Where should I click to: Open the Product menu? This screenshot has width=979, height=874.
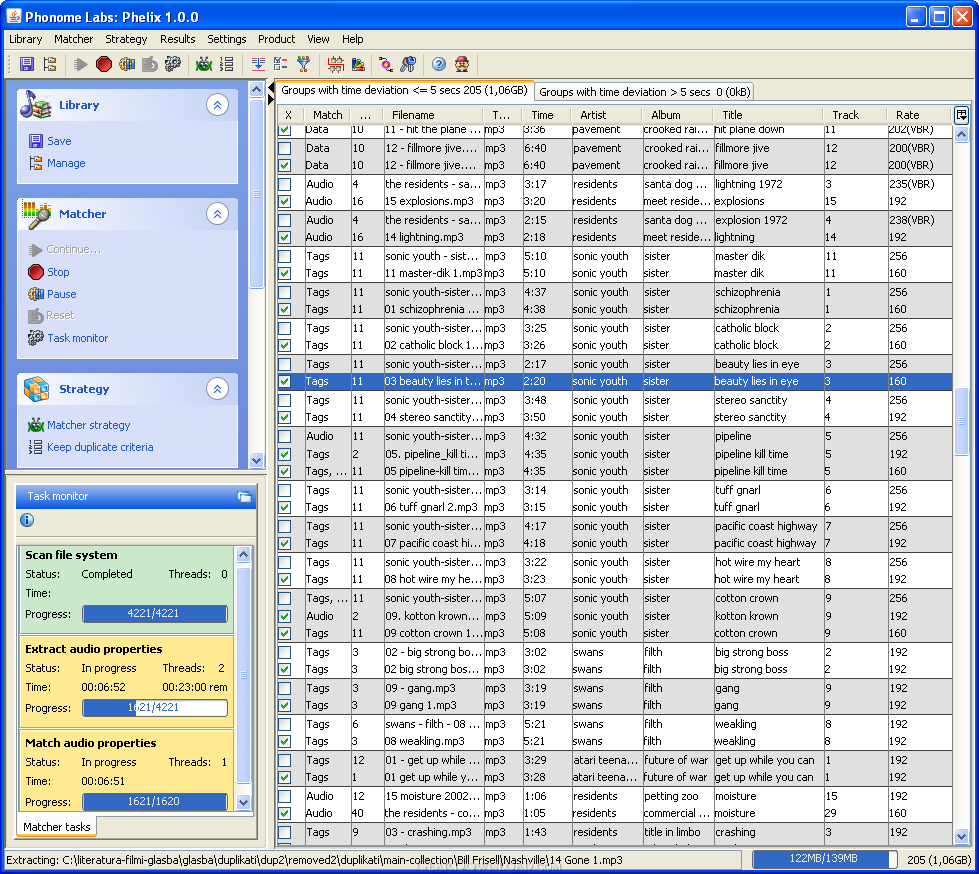[x=277, y=39]
